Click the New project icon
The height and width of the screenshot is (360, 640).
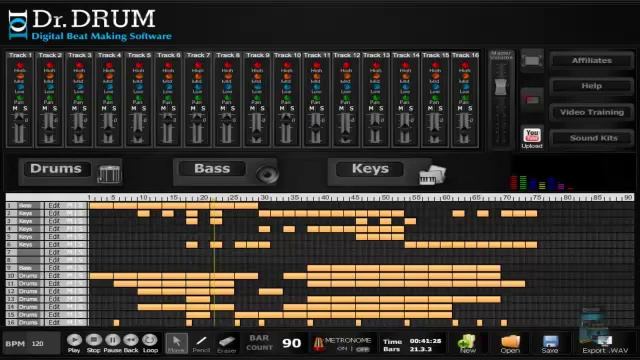[x=467, y=342]
